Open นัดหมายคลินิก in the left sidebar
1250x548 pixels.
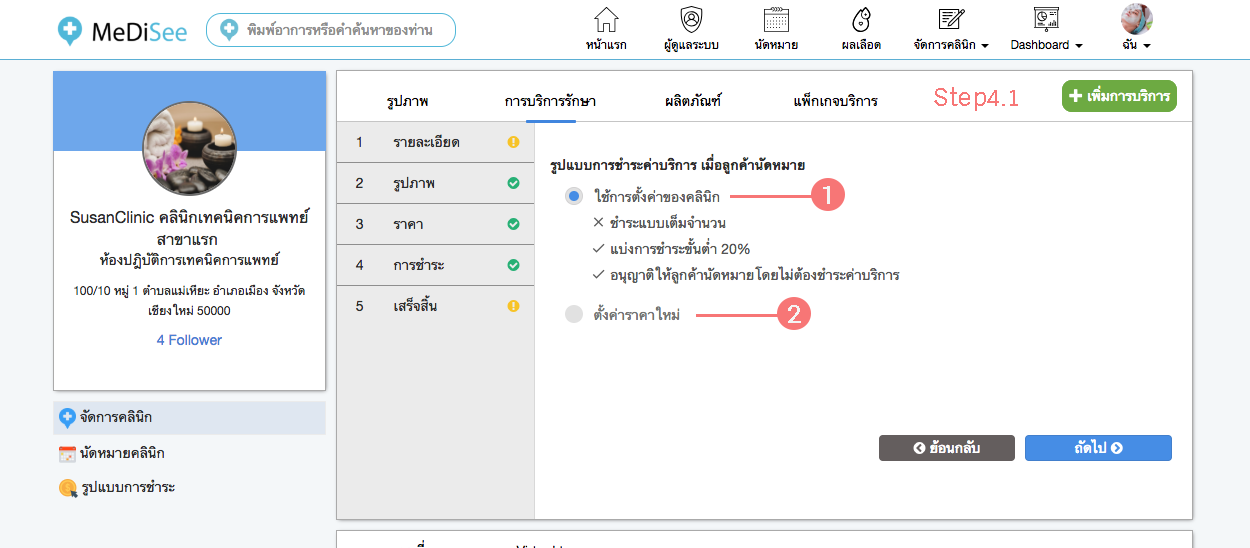122,453
